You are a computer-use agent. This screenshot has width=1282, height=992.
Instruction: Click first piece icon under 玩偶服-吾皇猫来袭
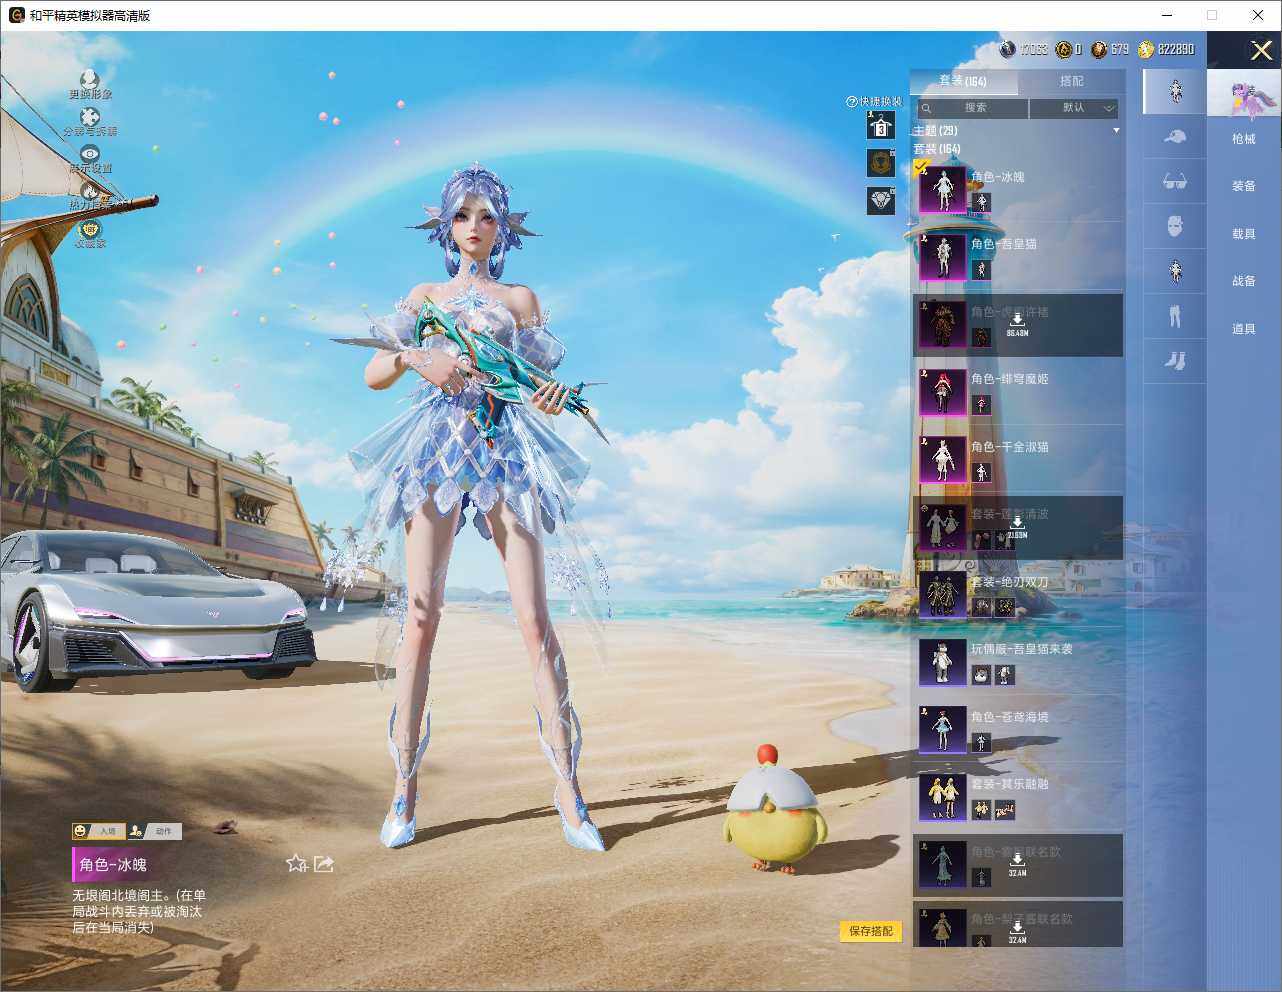click(981, 675)
